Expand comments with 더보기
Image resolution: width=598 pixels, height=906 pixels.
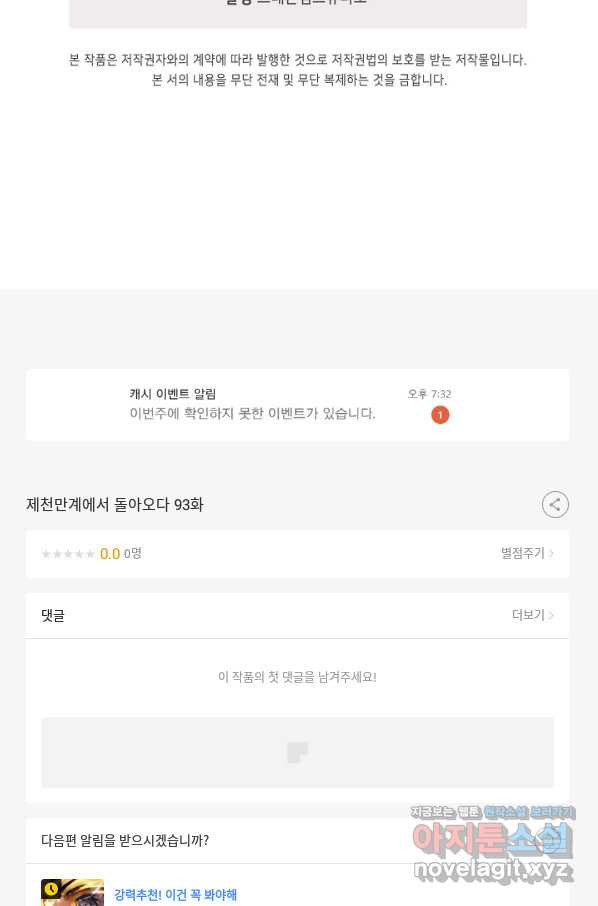tap(528, 615)
